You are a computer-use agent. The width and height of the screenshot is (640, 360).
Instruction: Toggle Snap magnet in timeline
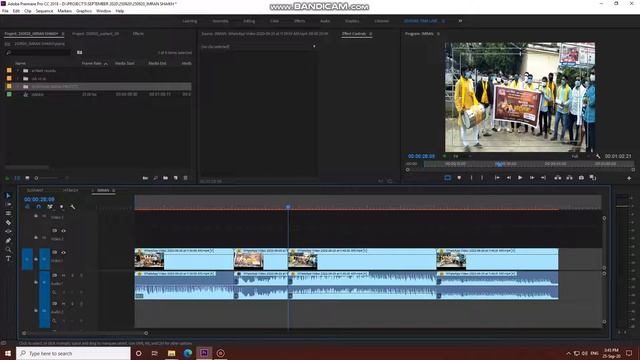[38, 207]
